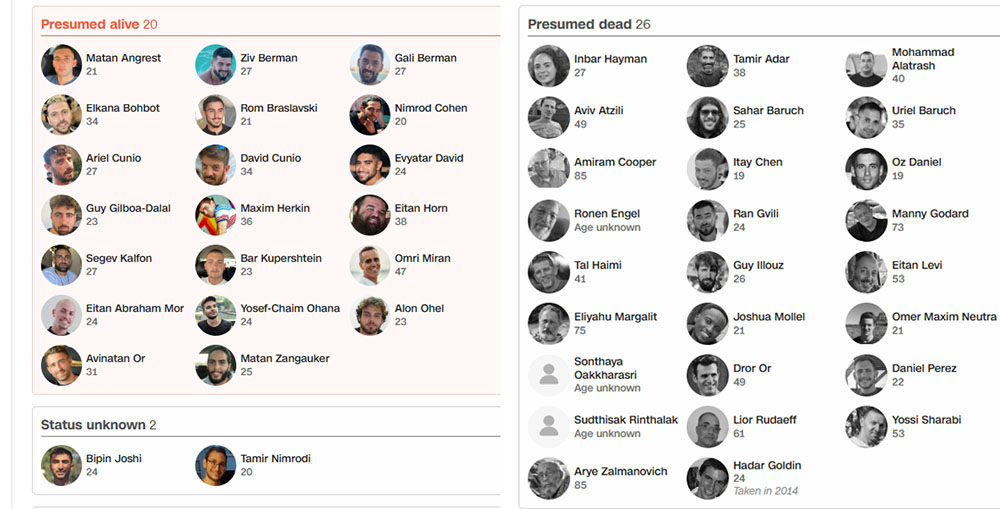Click Matan Angrest's profile photo

61,65
